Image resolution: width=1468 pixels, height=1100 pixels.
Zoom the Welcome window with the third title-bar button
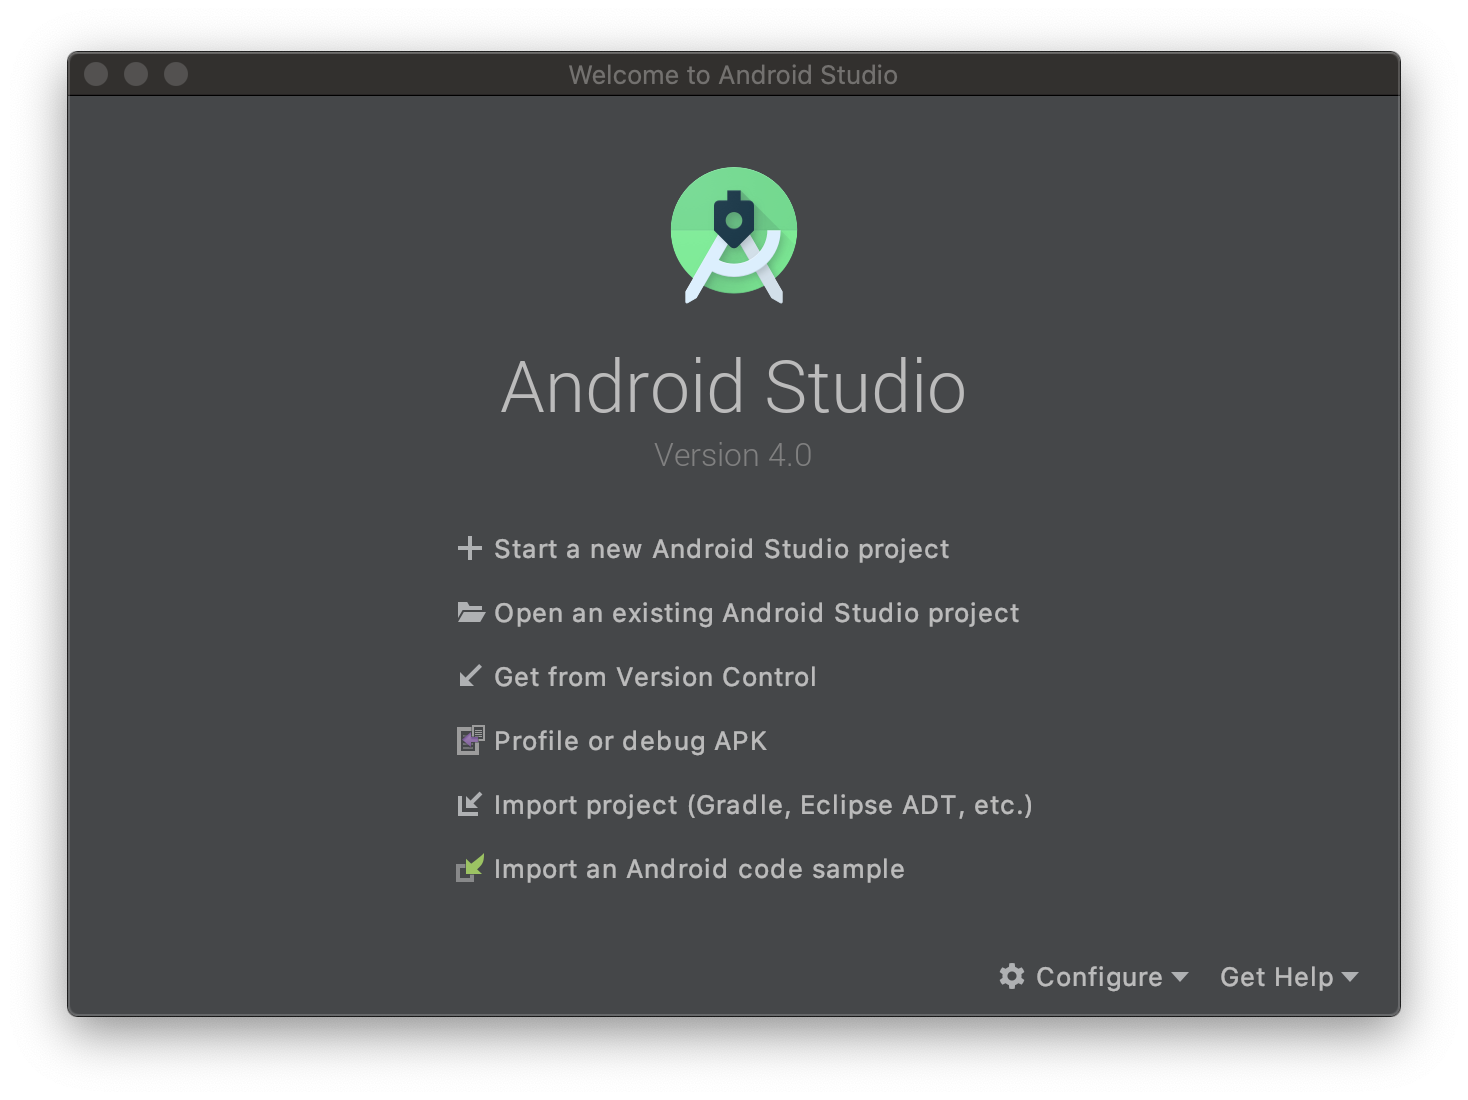176,74
